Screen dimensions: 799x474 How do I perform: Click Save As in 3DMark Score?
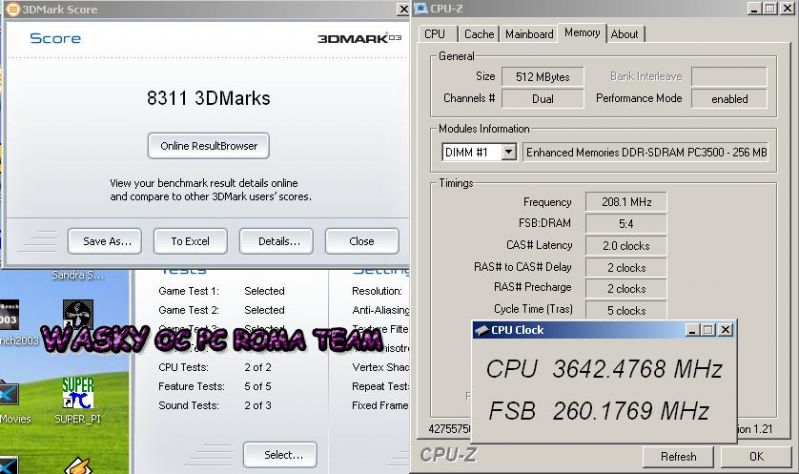104,241
